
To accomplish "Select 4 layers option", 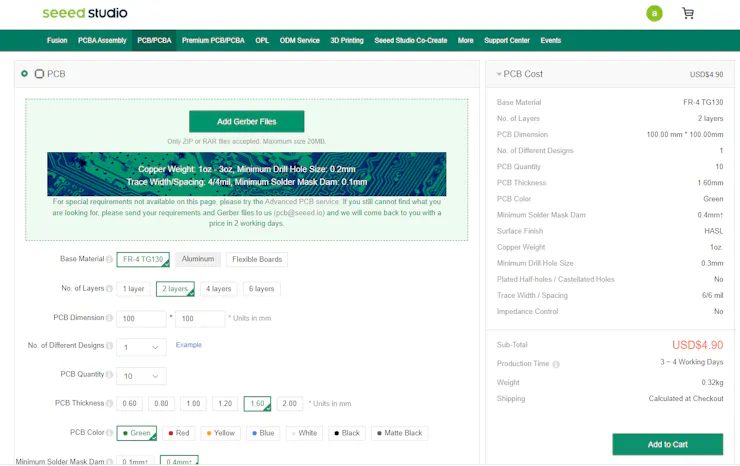I will [219, 288].
